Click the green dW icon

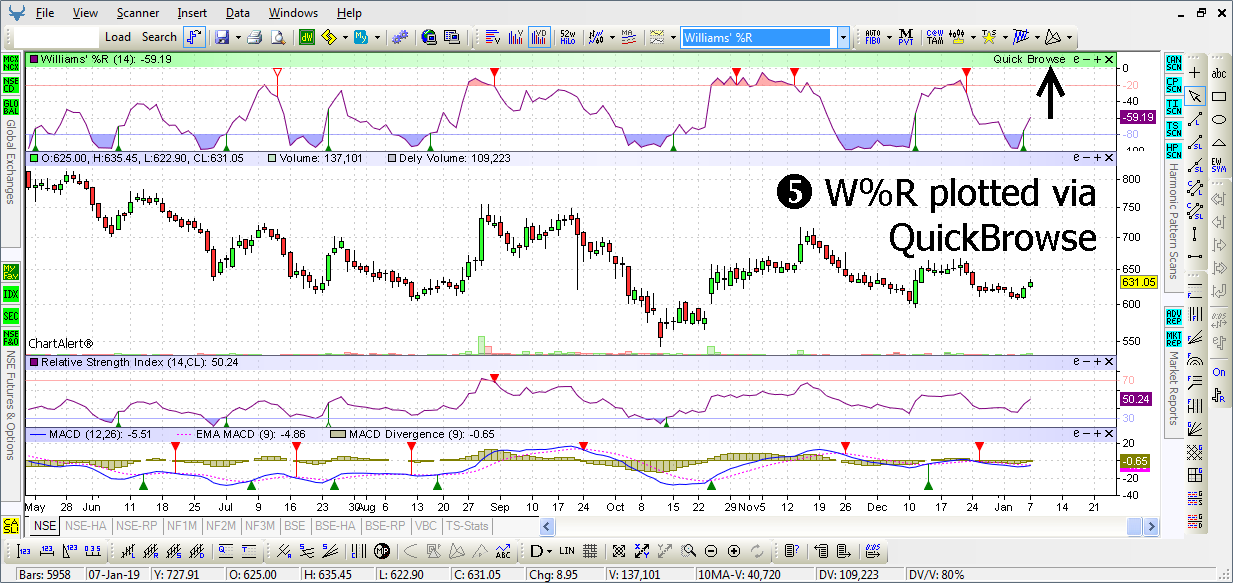point(306,37)
